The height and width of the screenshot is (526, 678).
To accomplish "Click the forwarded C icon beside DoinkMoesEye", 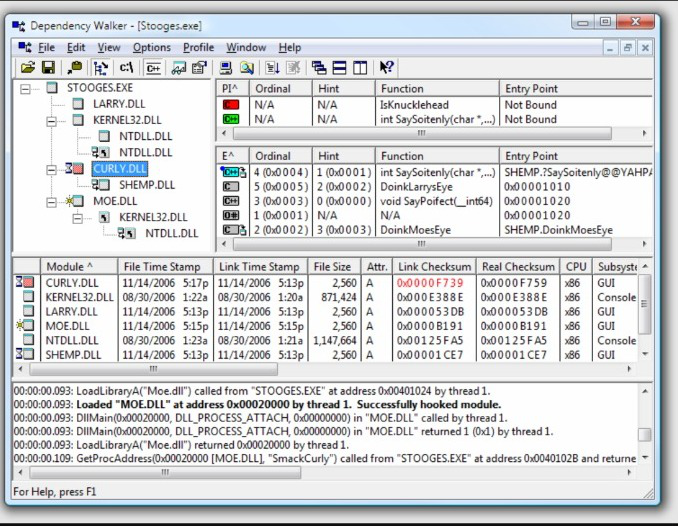I will click(x=234, y=230).
